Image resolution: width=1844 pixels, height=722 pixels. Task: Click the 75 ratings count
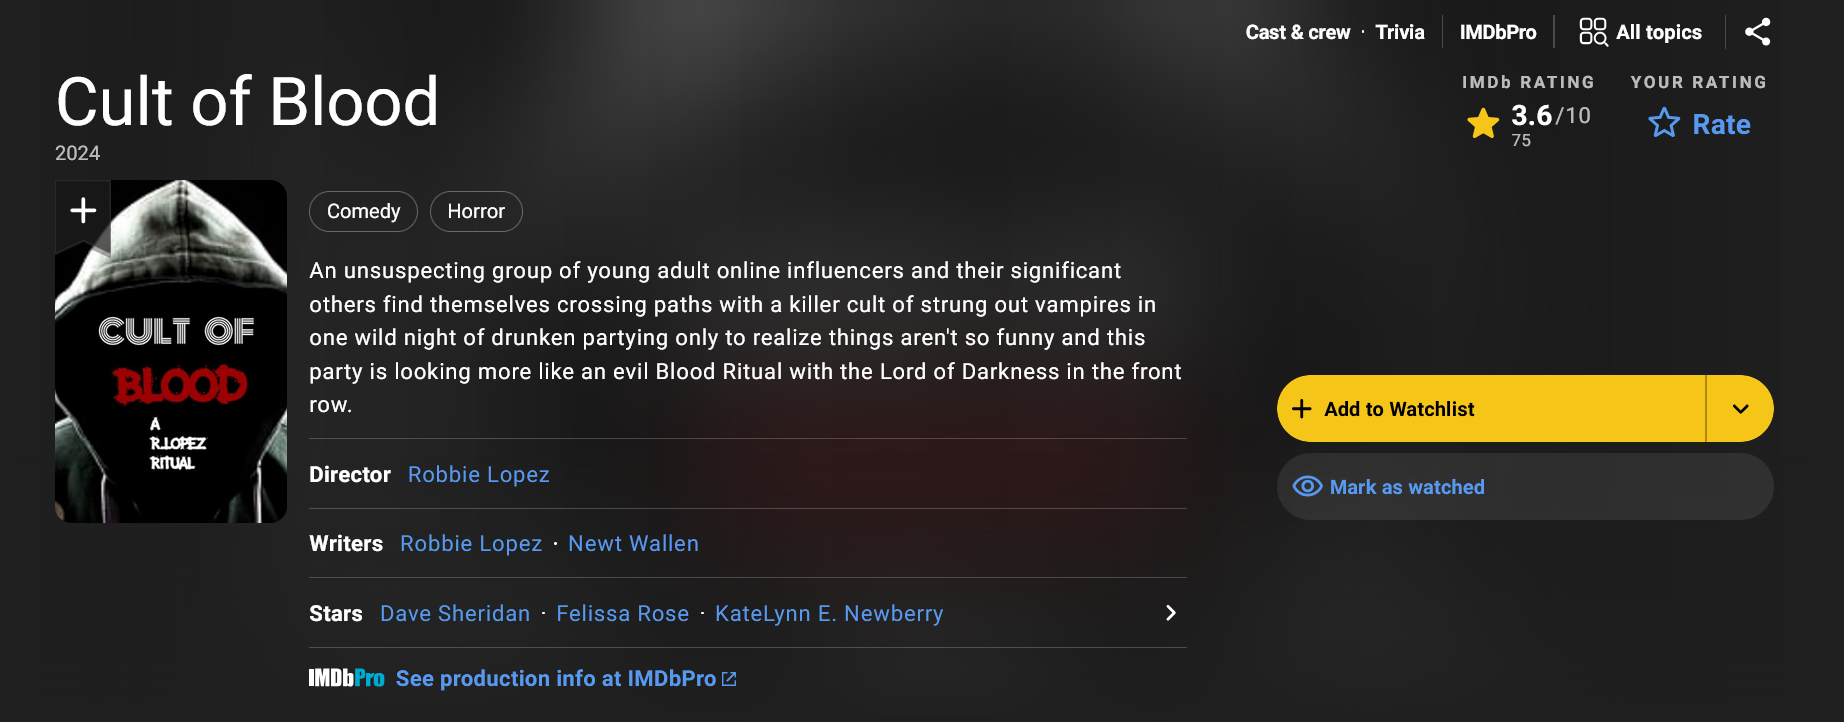(1521, 141)
